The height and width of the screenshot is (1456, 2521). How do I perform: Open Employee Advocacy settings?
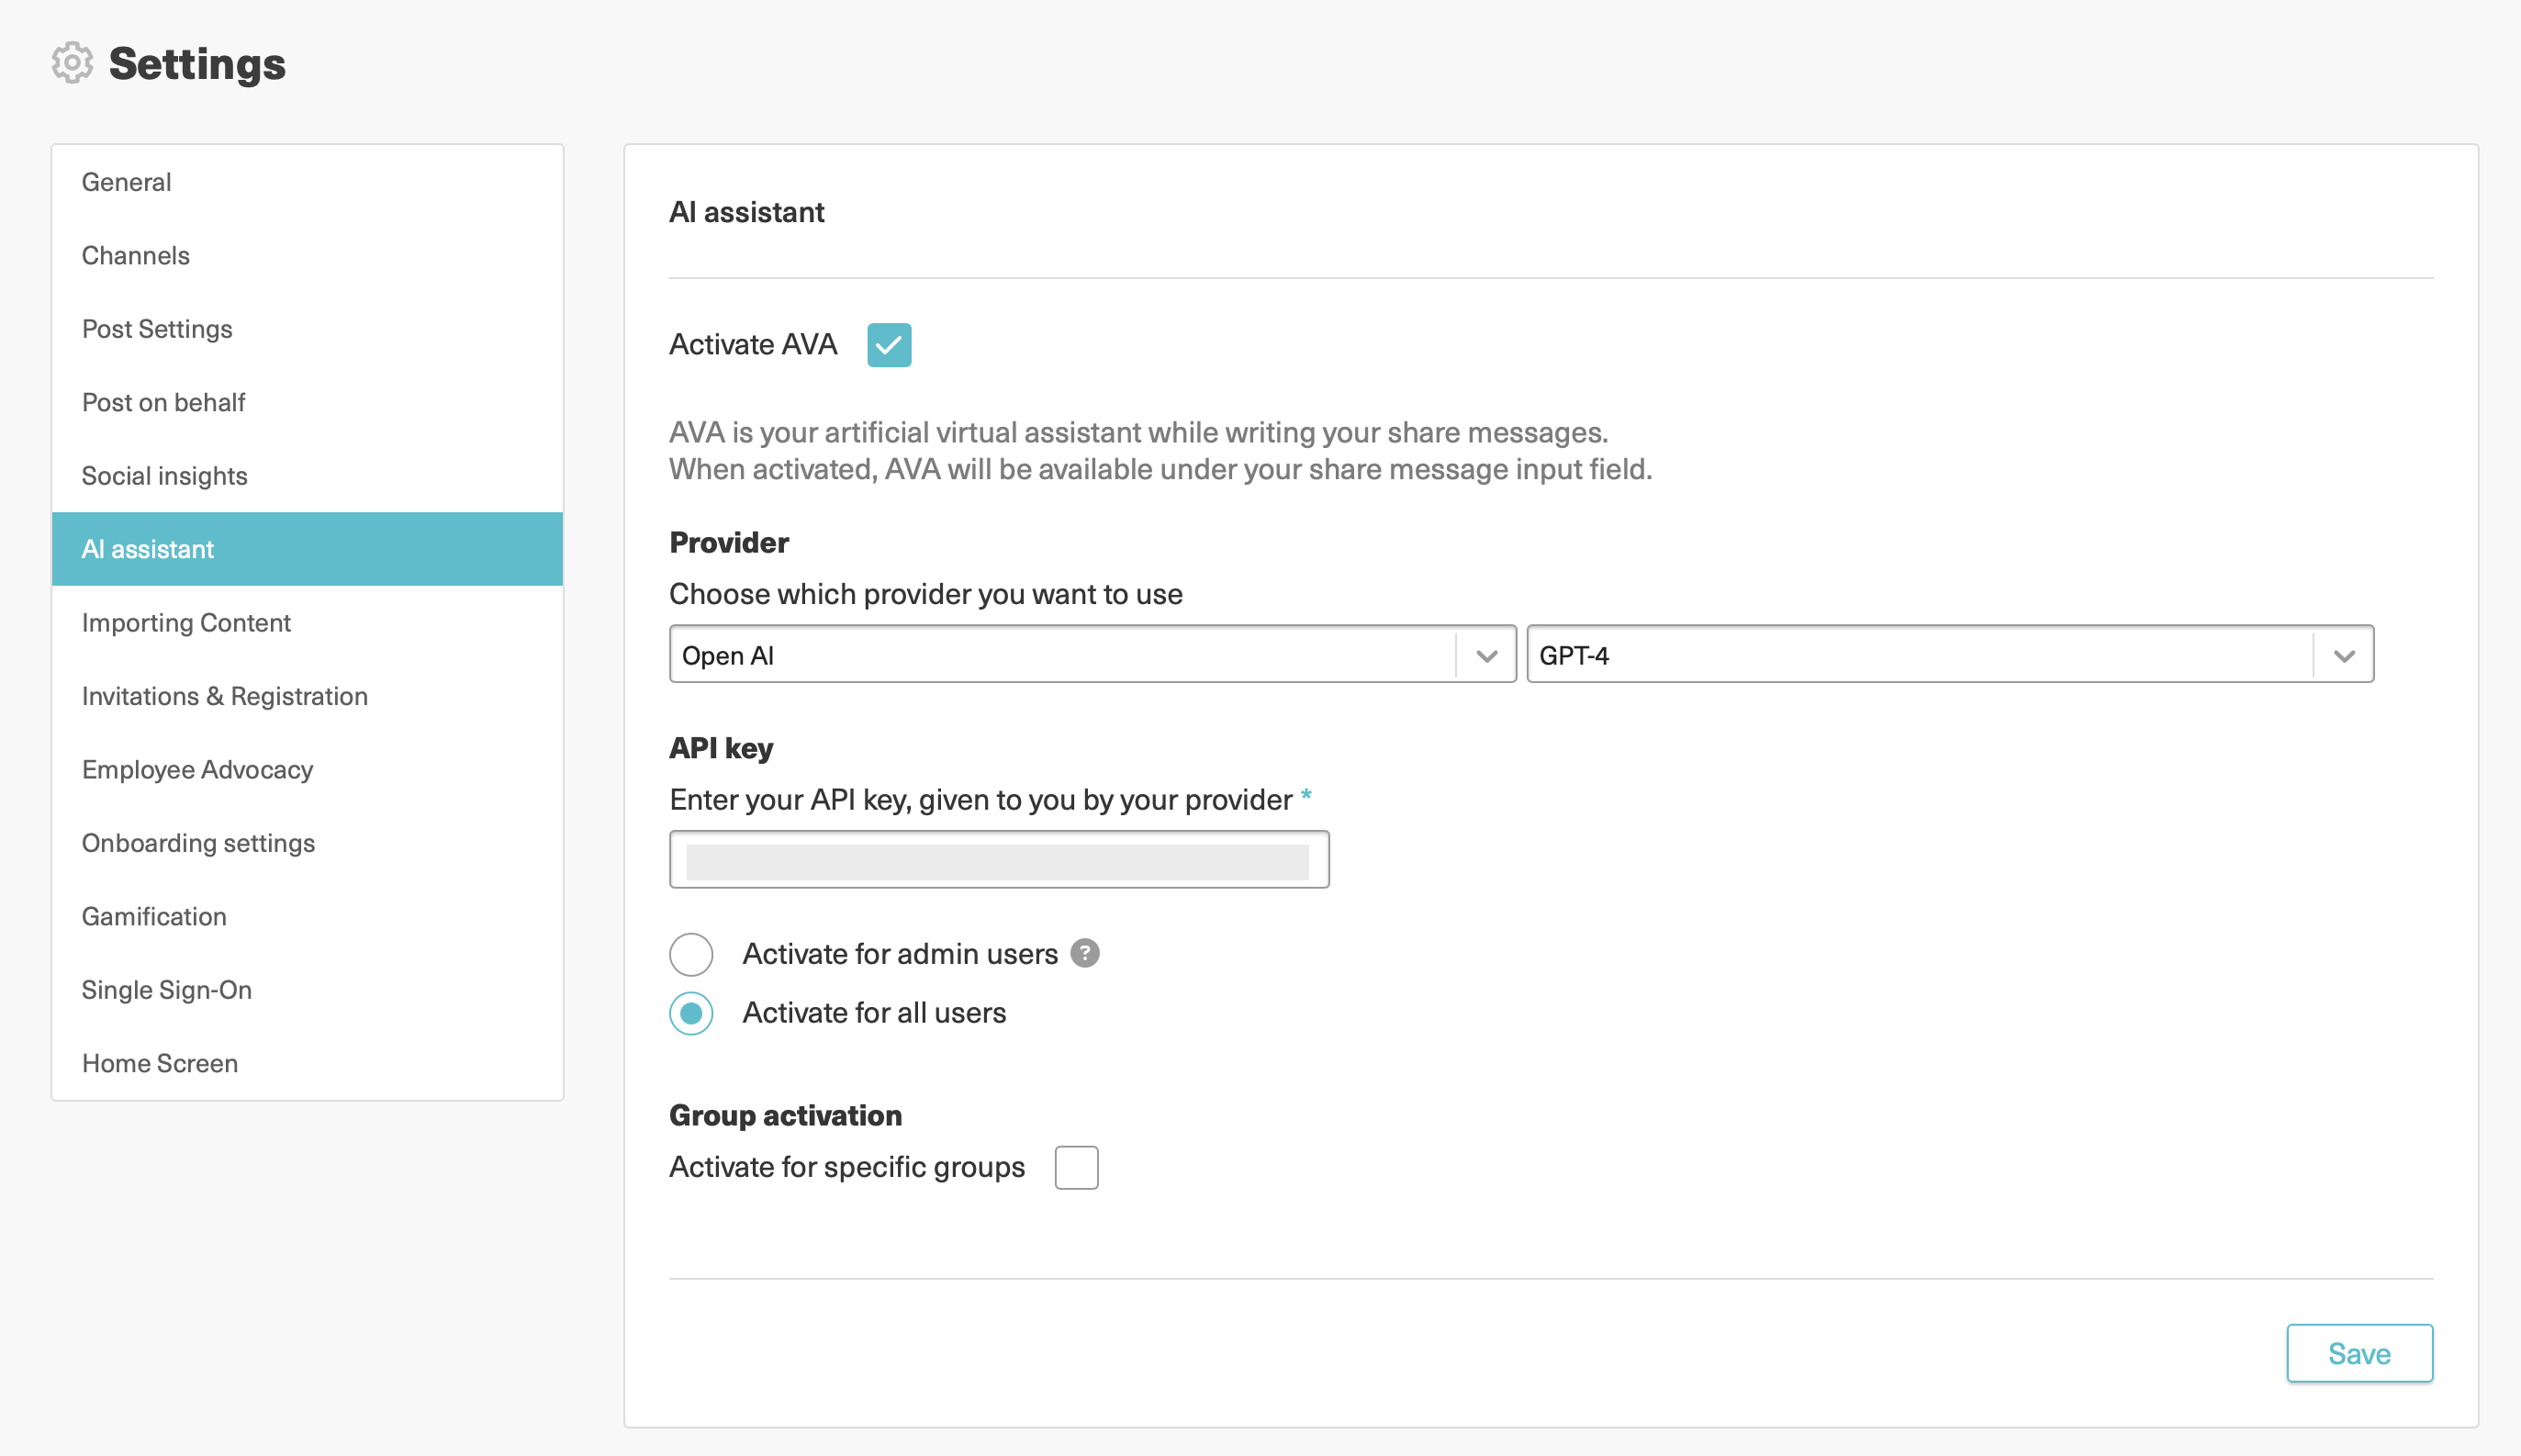(307, 770)
